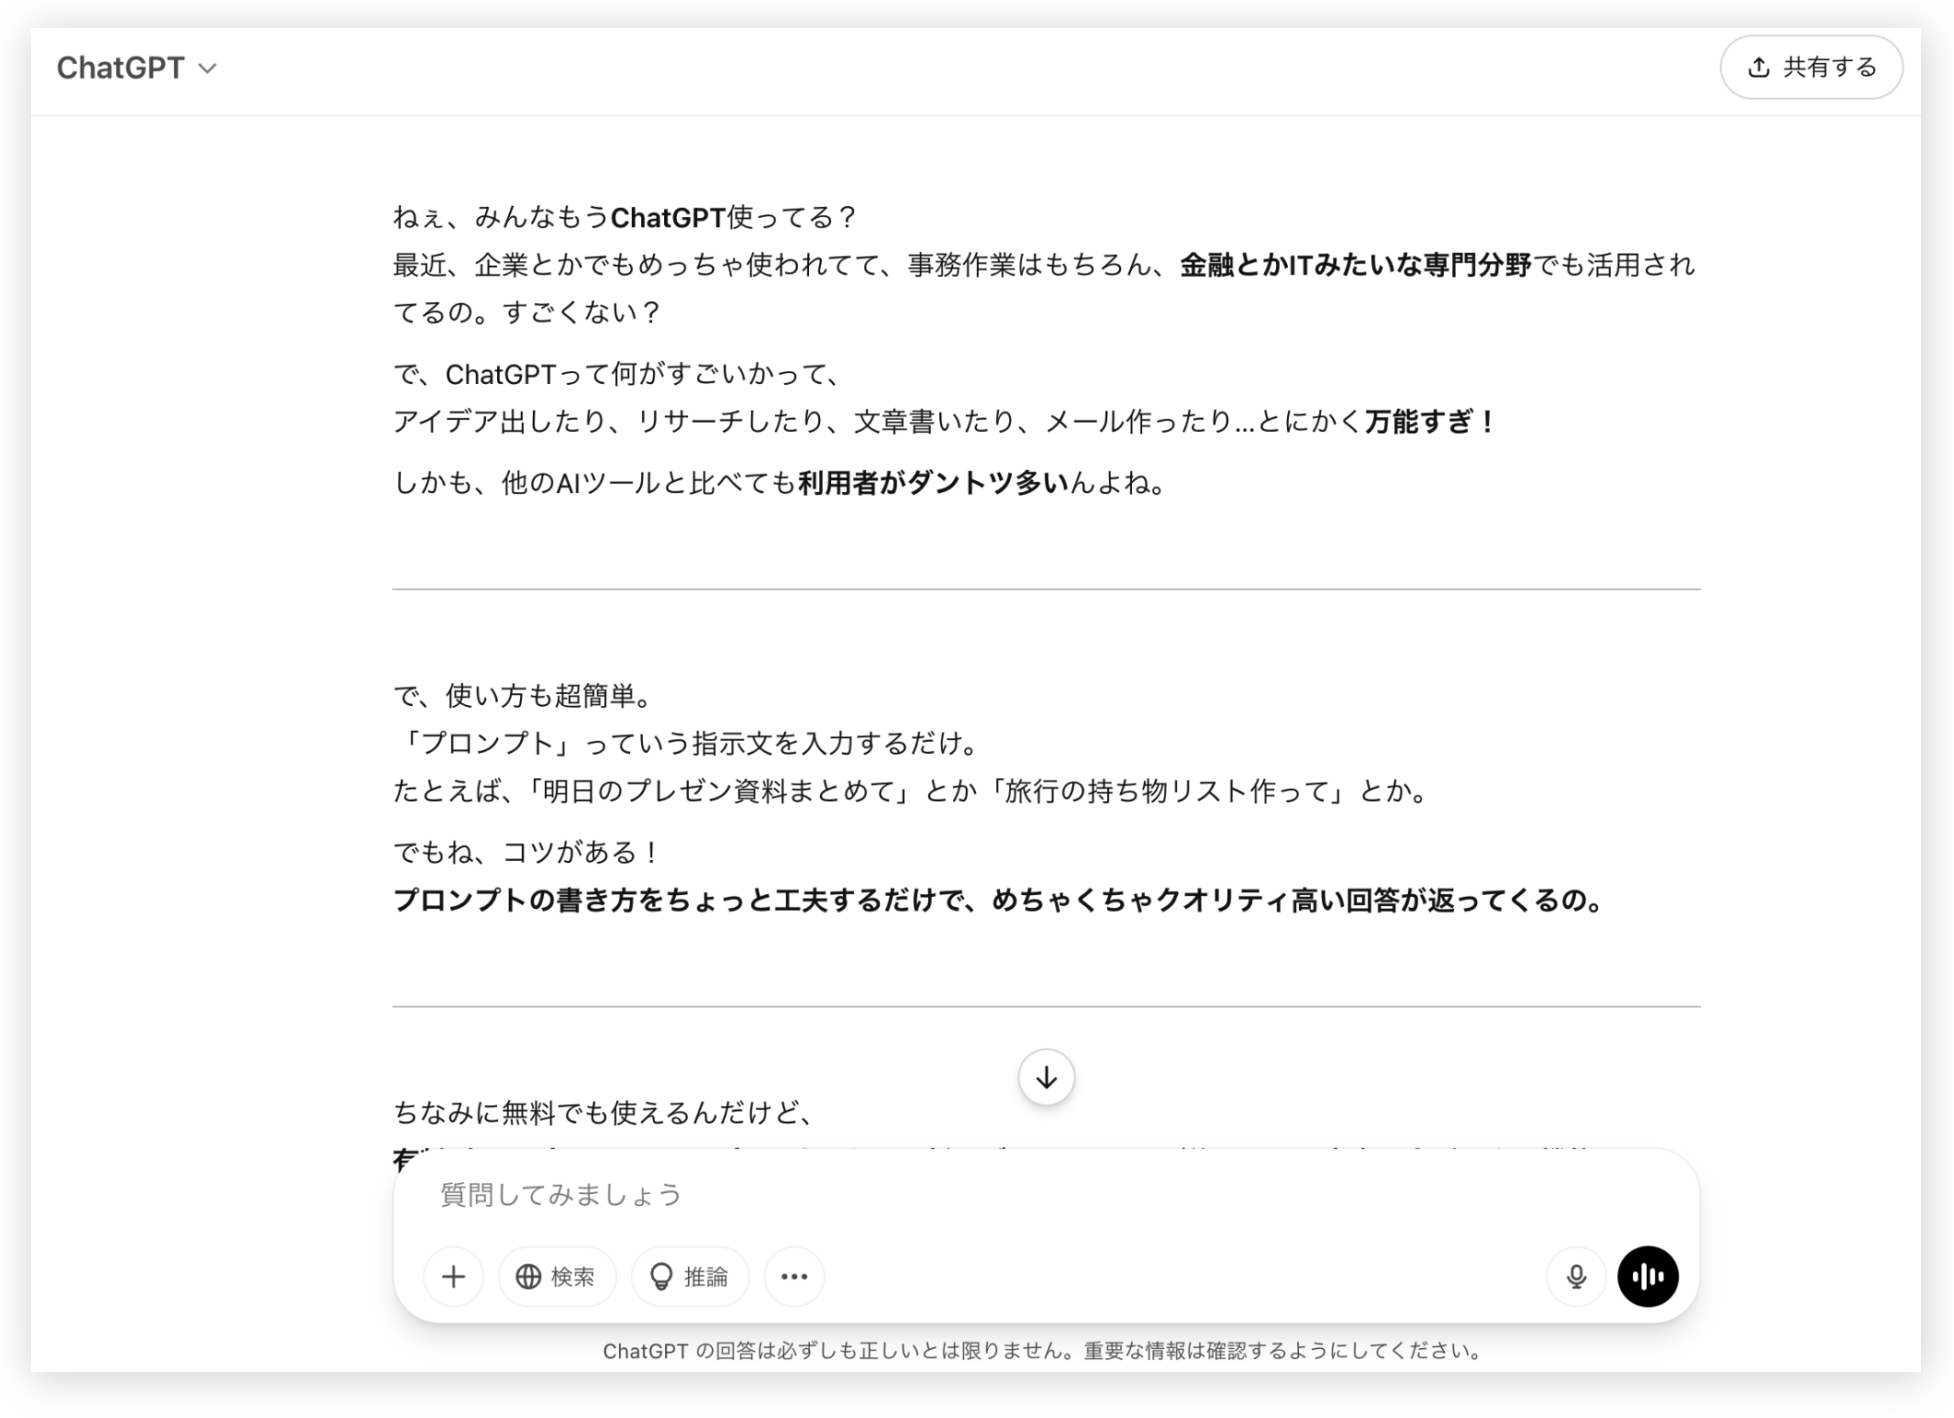Start dictation with the microphone icon
The image size is (1954, 1418).
tap(1576, 1276)
